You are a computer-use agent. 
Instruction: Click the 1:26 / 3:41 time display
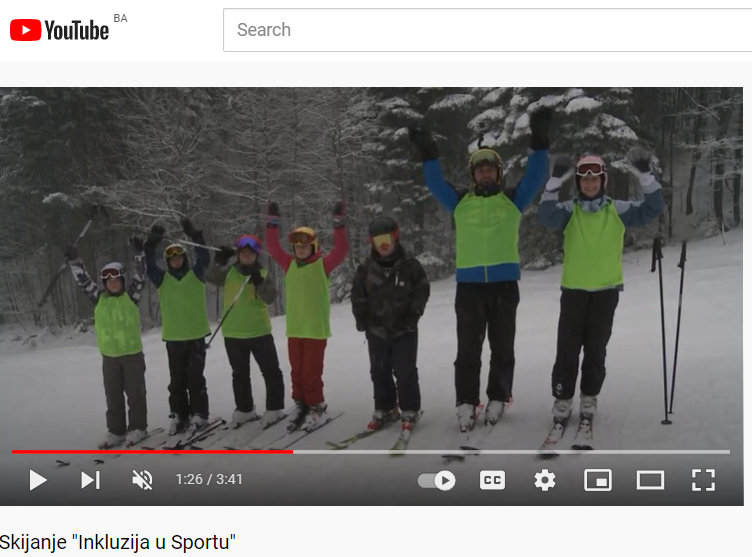pos(209,479)
